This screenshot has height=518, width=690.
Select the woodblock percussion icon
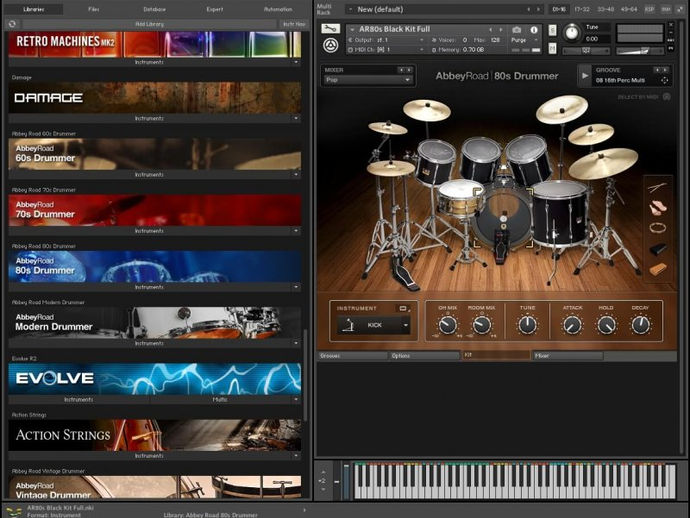coord(658,269)
